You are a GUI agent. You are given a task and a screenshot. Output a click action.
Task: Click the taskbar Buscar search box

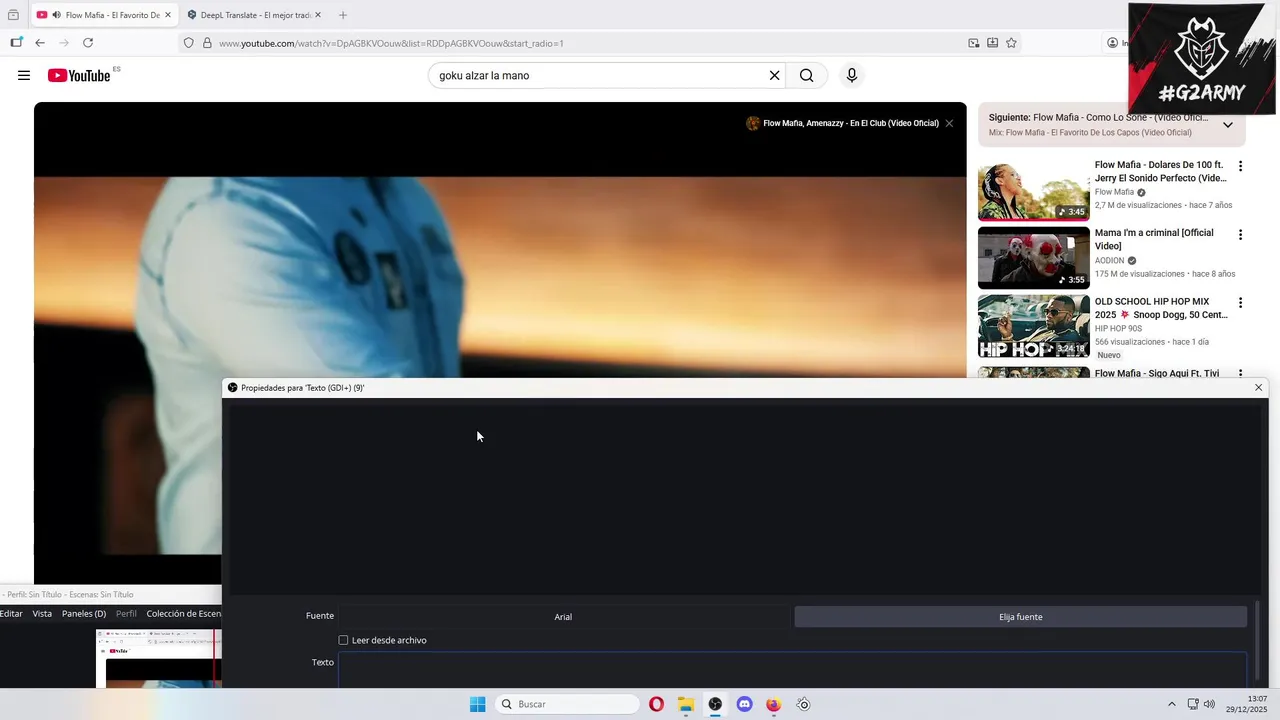tap(566, 704)
